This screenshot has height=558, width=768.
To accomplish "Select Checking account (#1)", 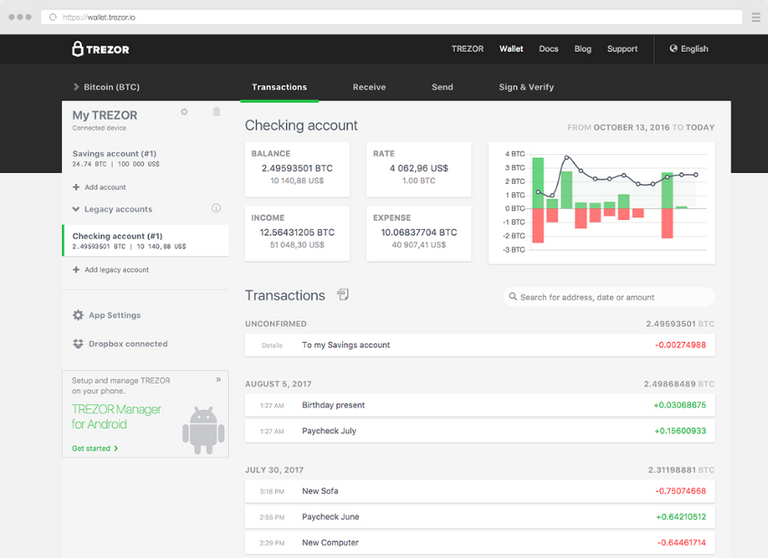I will 145,241.
